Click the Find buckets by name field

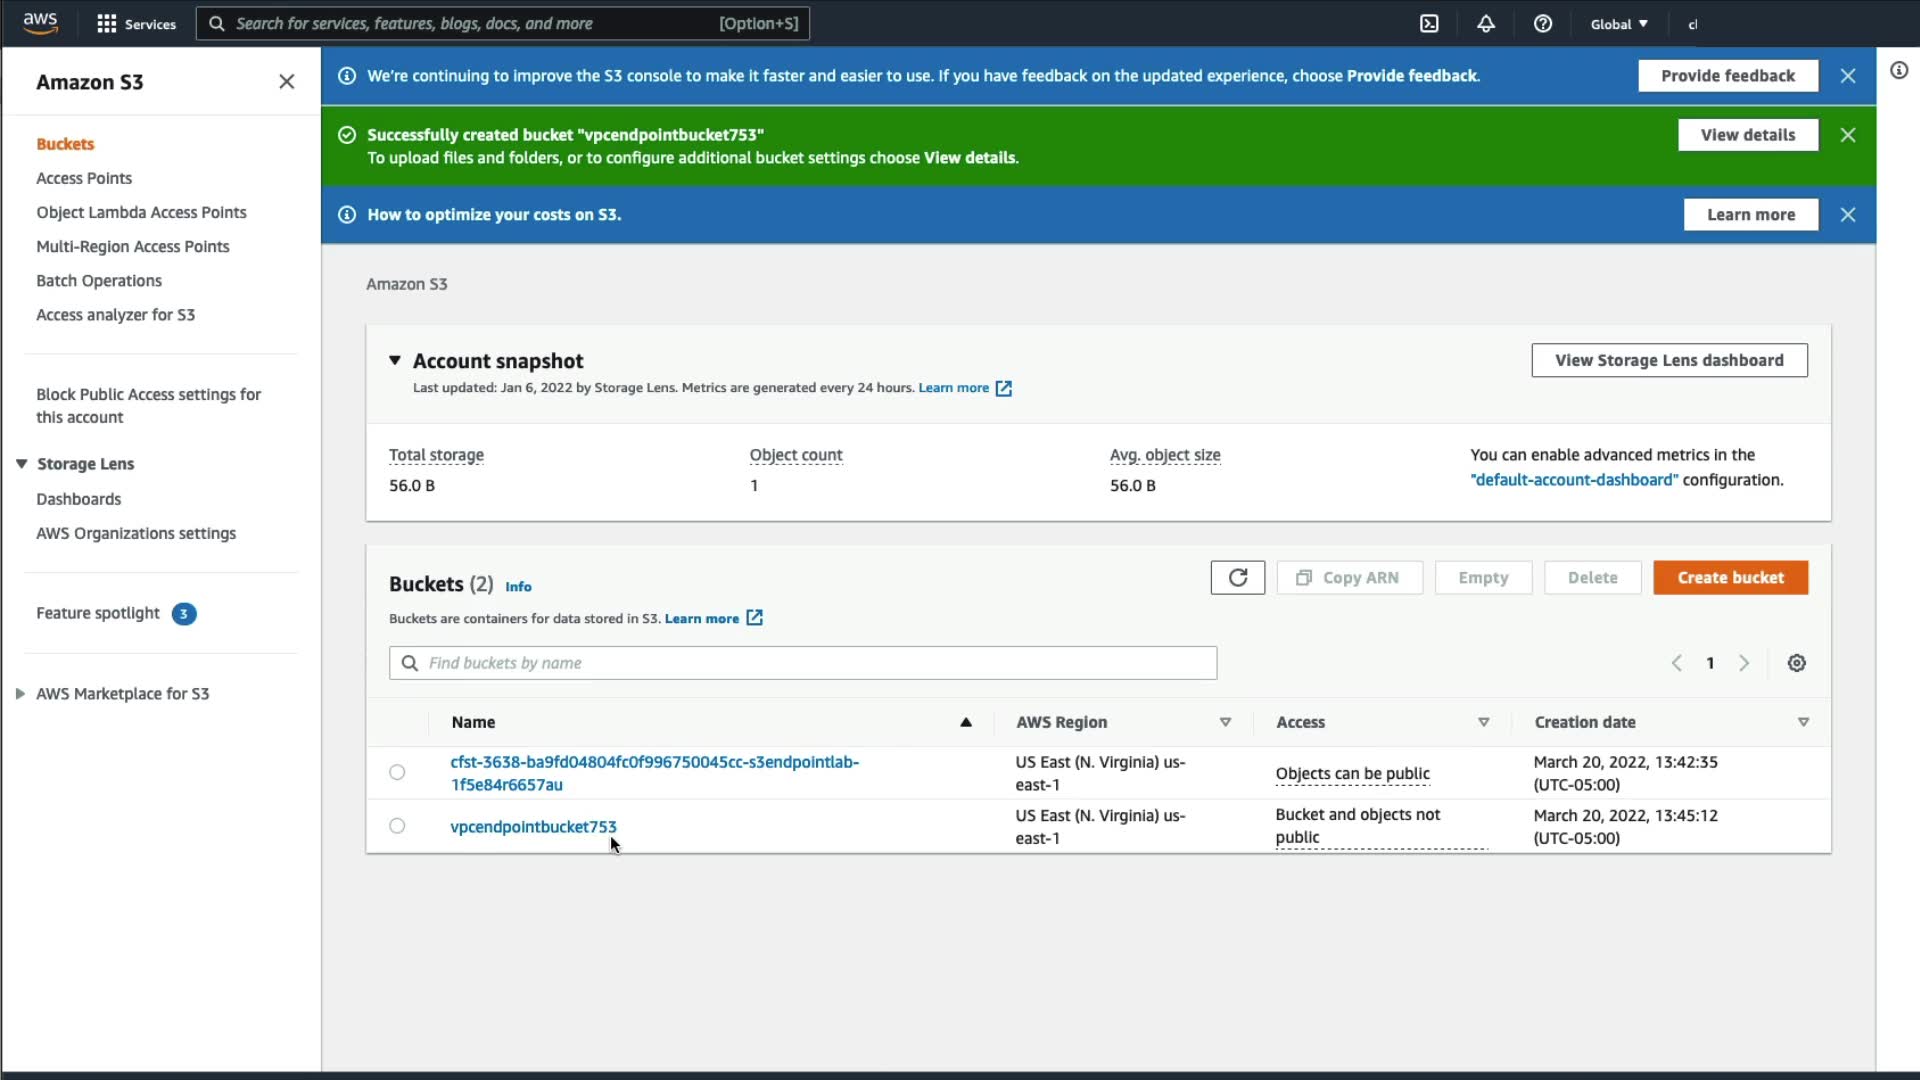[x=802, y=663]
